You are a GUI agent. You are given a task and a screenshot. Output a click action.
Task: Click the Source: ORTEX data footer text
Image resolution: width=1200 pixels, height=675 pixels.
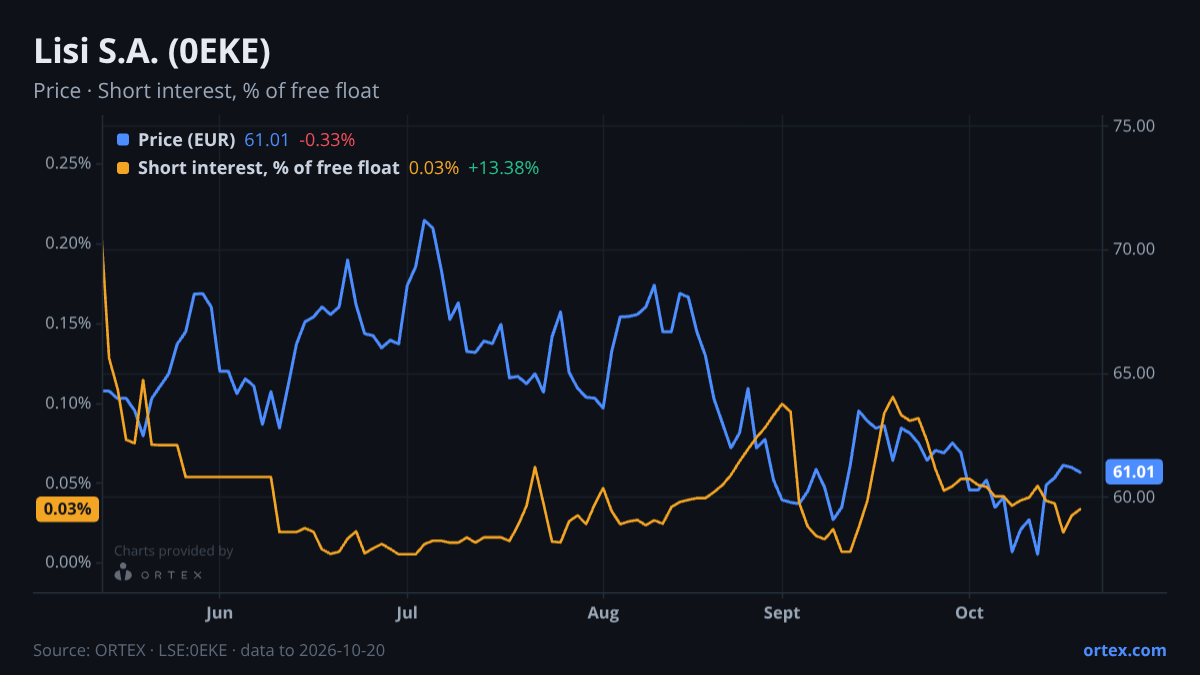pyautogui.click(x=209, y=650)
